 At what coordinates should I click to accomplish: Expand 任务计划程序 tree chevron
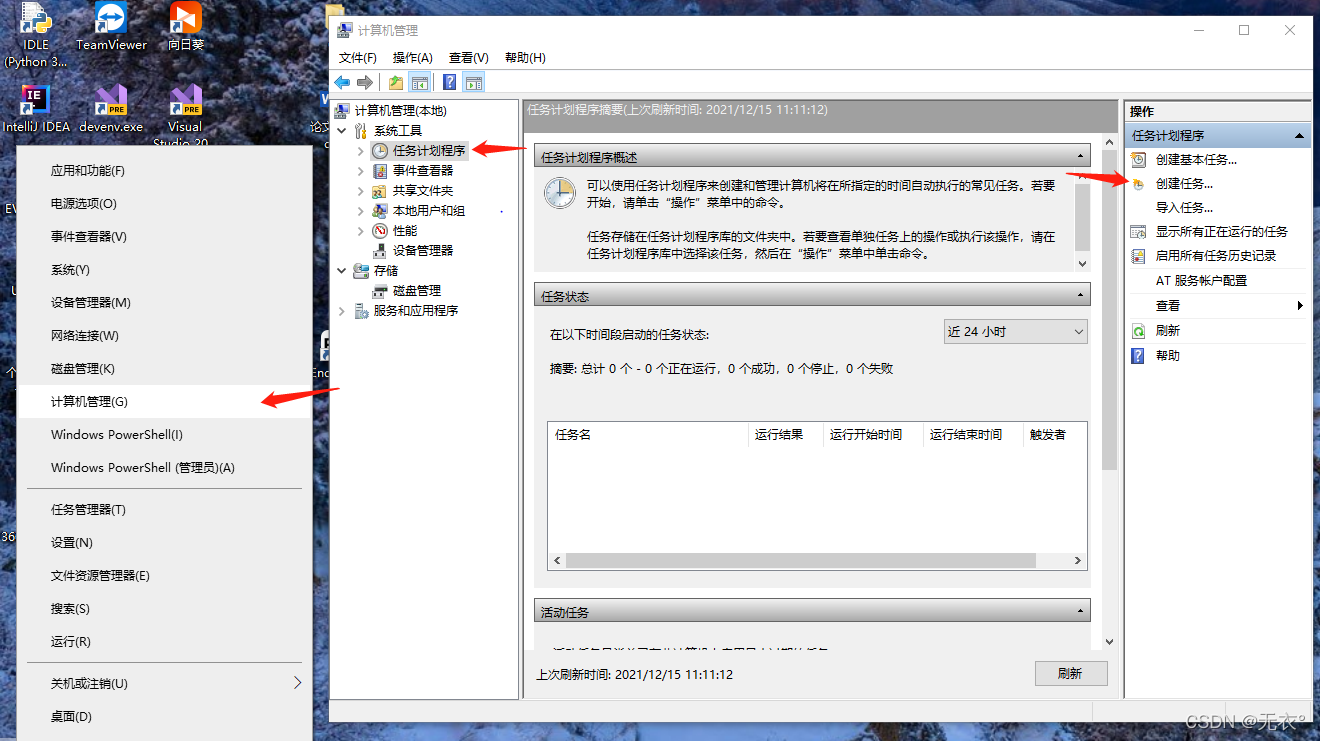point(361,150)
